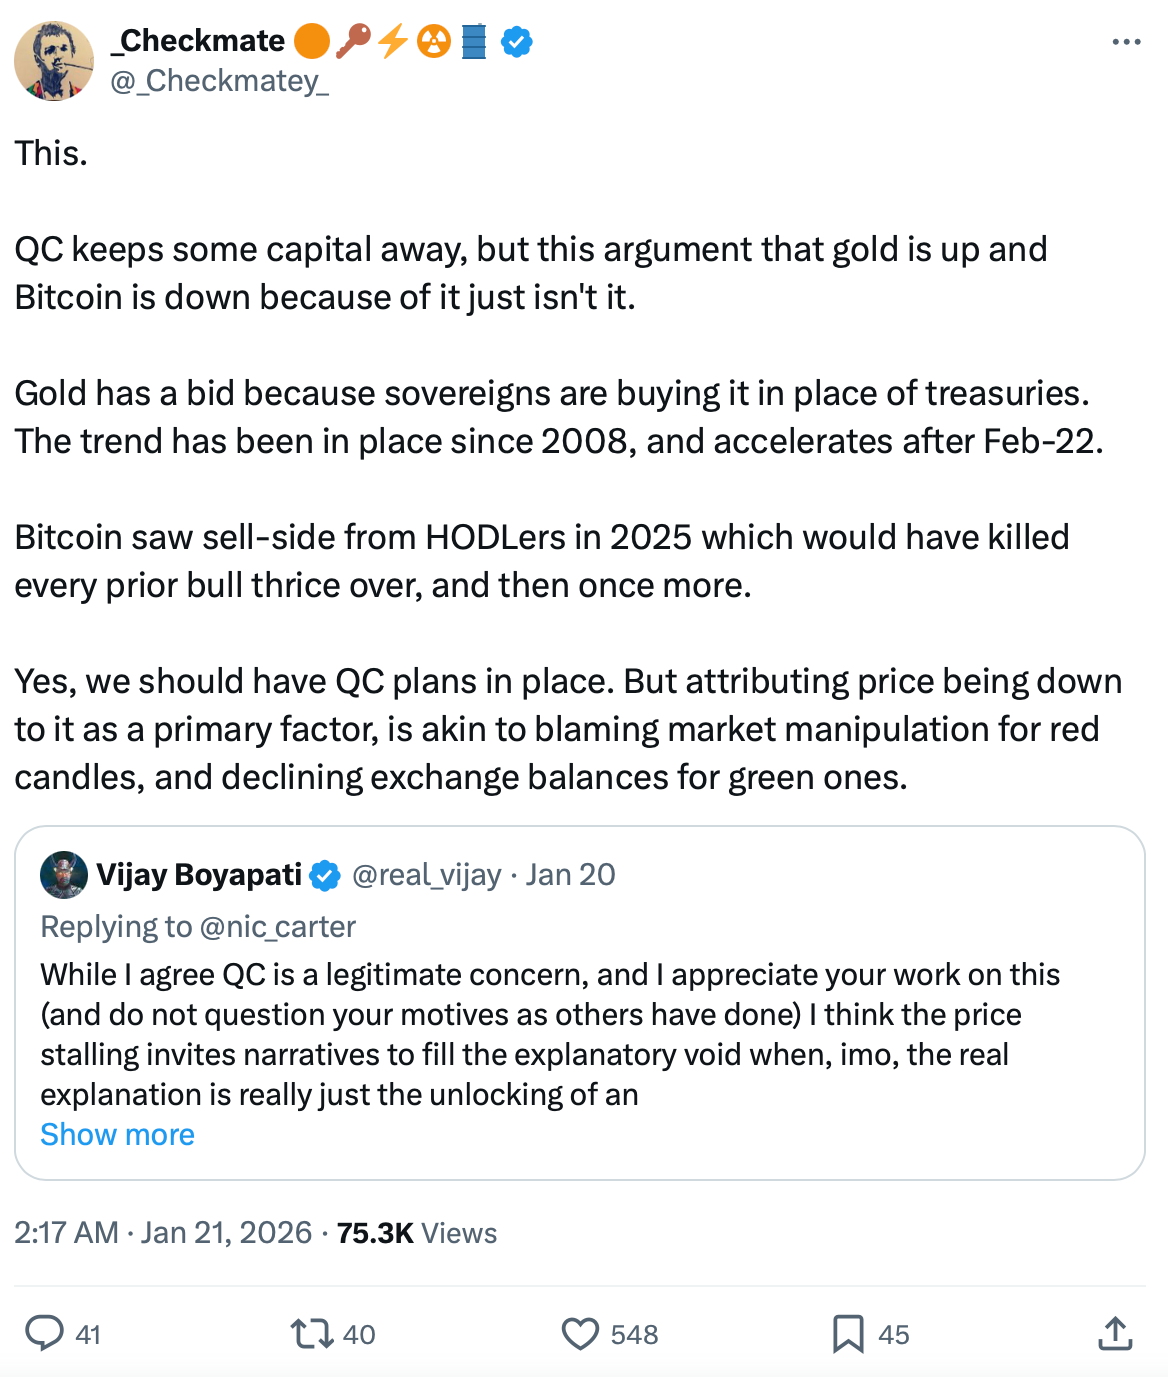1168x1377 pixels.
Task: Open the more options ellipsis menu
Action: 1126,40
